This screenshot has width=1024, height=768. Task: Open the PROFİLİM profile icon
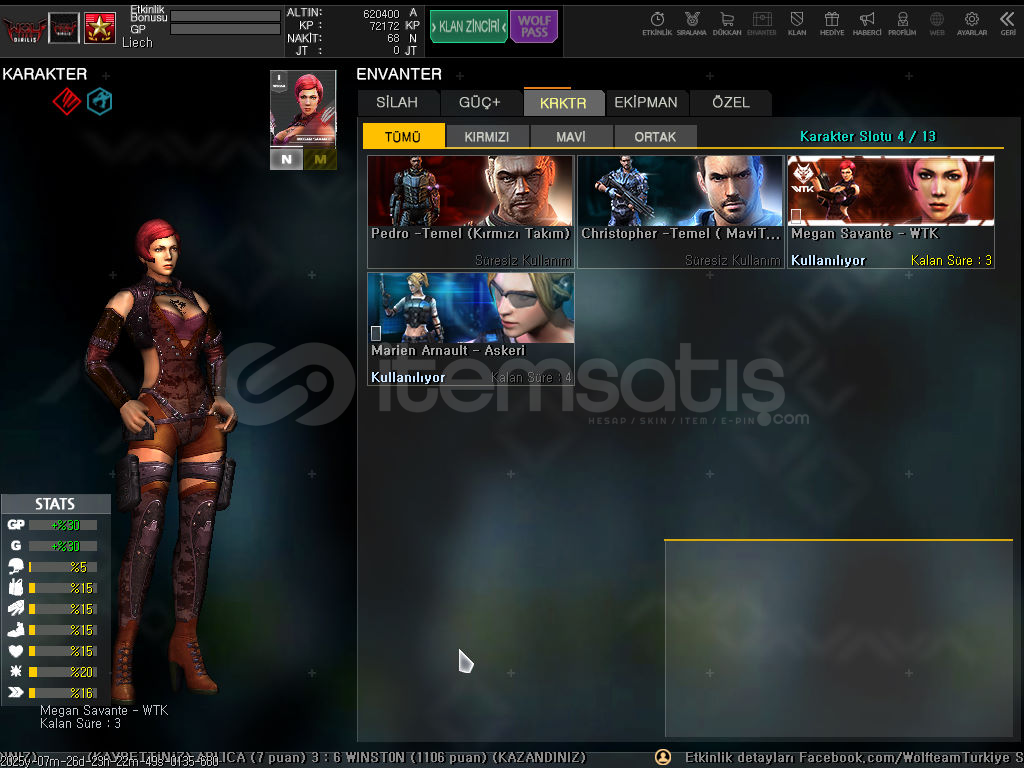pos(902,24)
